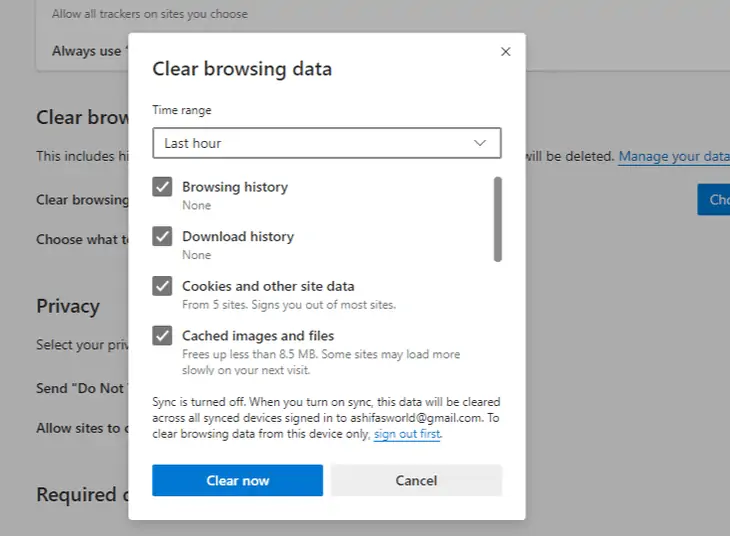Open the Time range dropdown
The image size is (730, 536).
326,143
